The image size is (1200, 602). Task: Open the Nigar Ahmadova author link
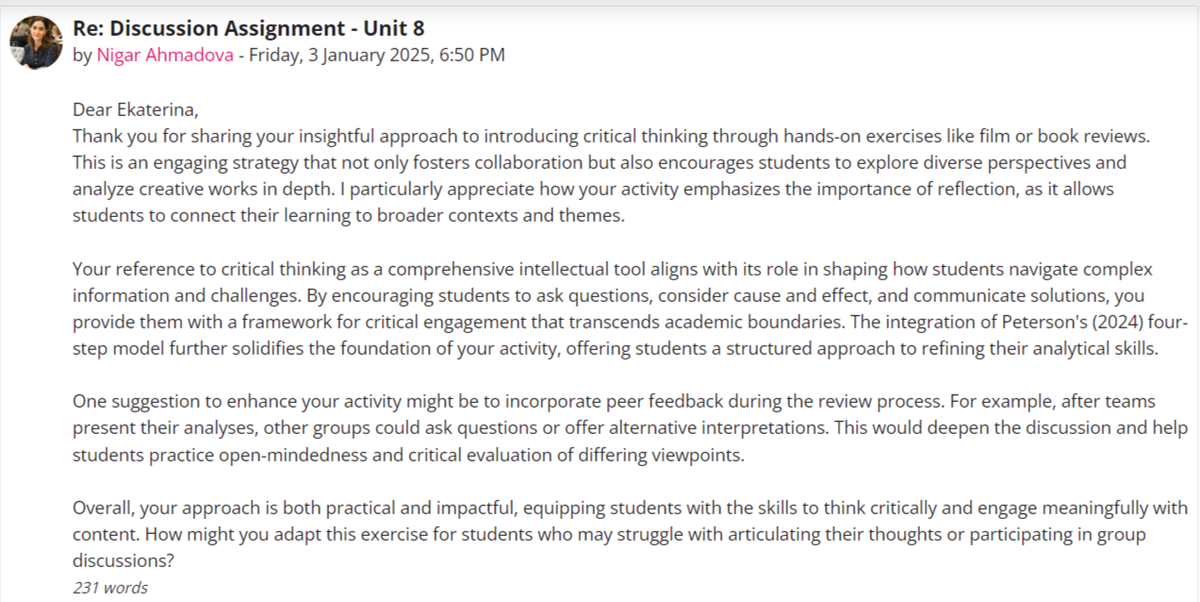click(x=165, y=55)
